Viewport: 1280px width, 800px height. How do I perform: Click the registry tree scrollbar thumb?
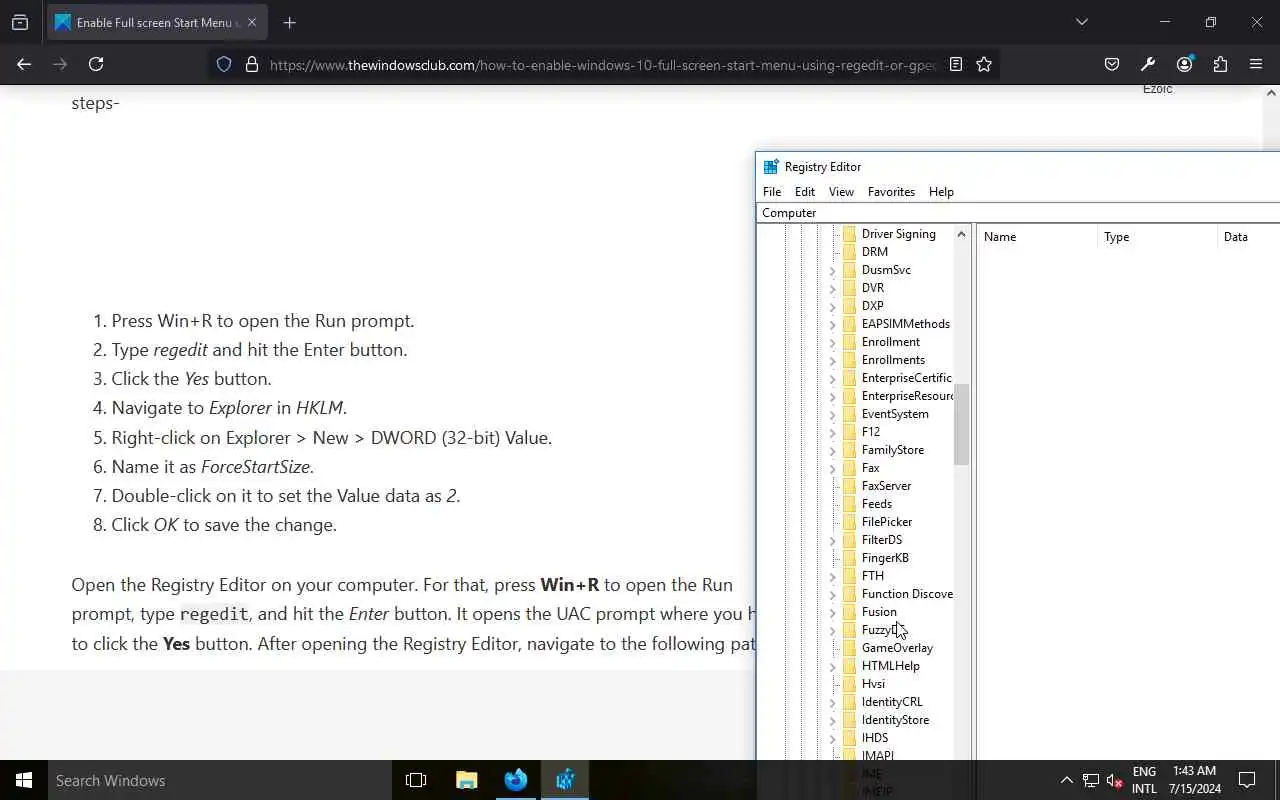tap(961, 424)
